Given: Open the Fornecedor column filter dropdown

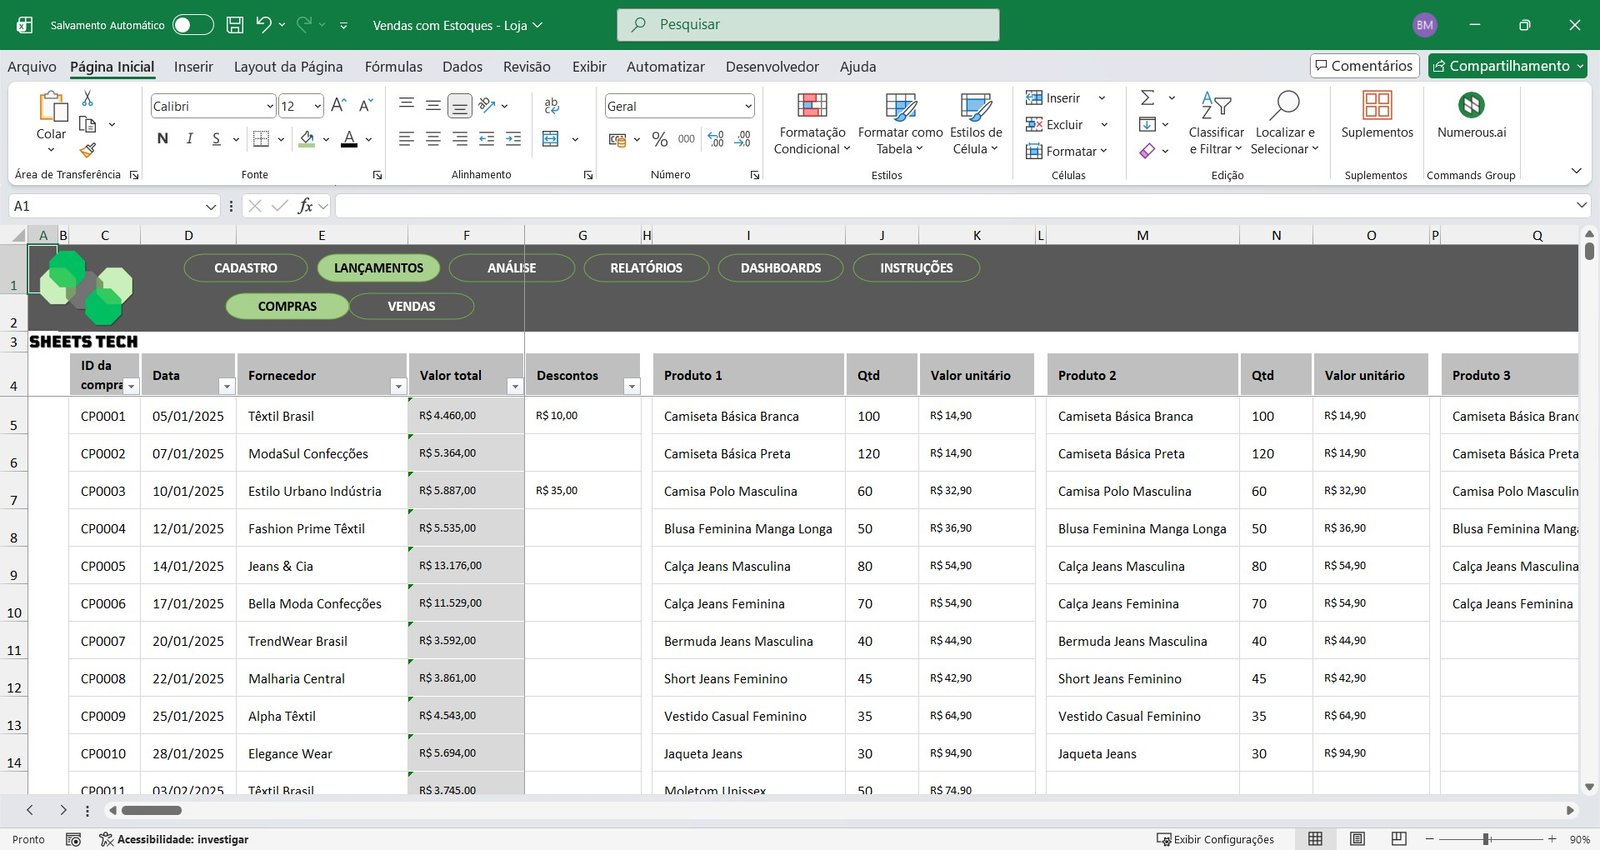Looking at the screenshot, I should (x=398, y=386).
